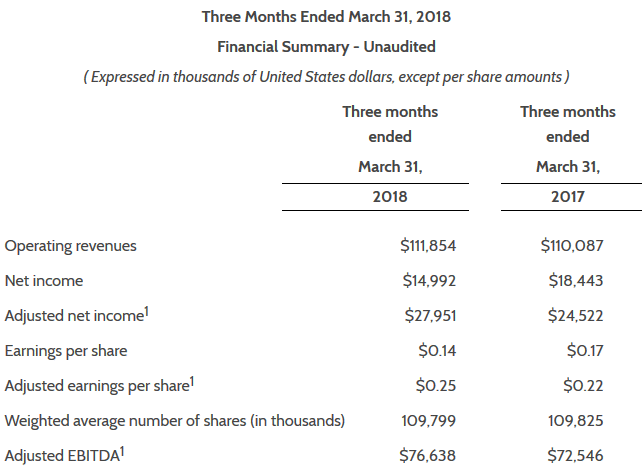The height and width of the screenshot is (467, 644).
Task: Select the 2018 weighted average shares value 109,799
Action: tap(428, 421)
